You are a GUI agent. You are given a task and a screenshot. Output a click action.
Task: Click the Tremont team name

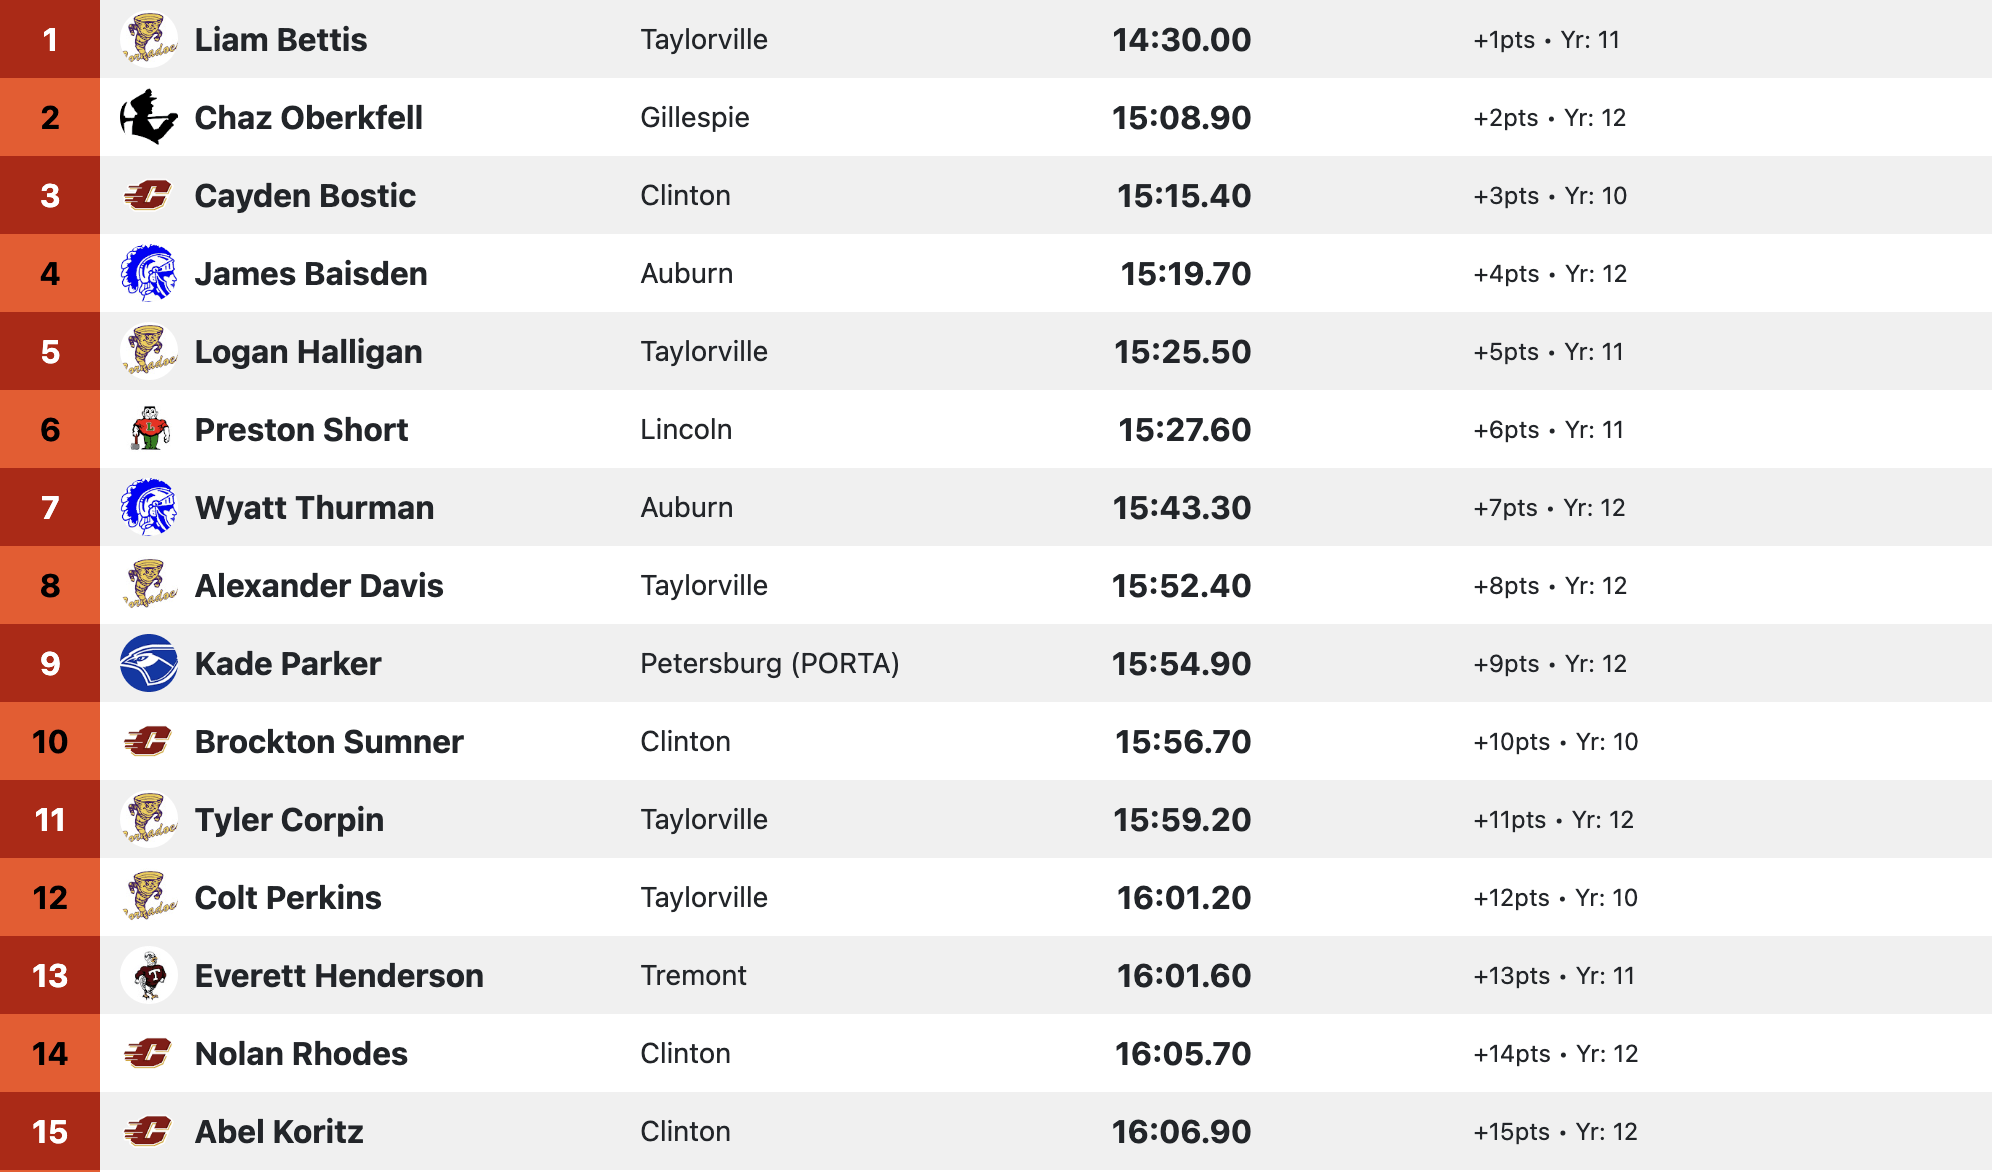[693, 975]
